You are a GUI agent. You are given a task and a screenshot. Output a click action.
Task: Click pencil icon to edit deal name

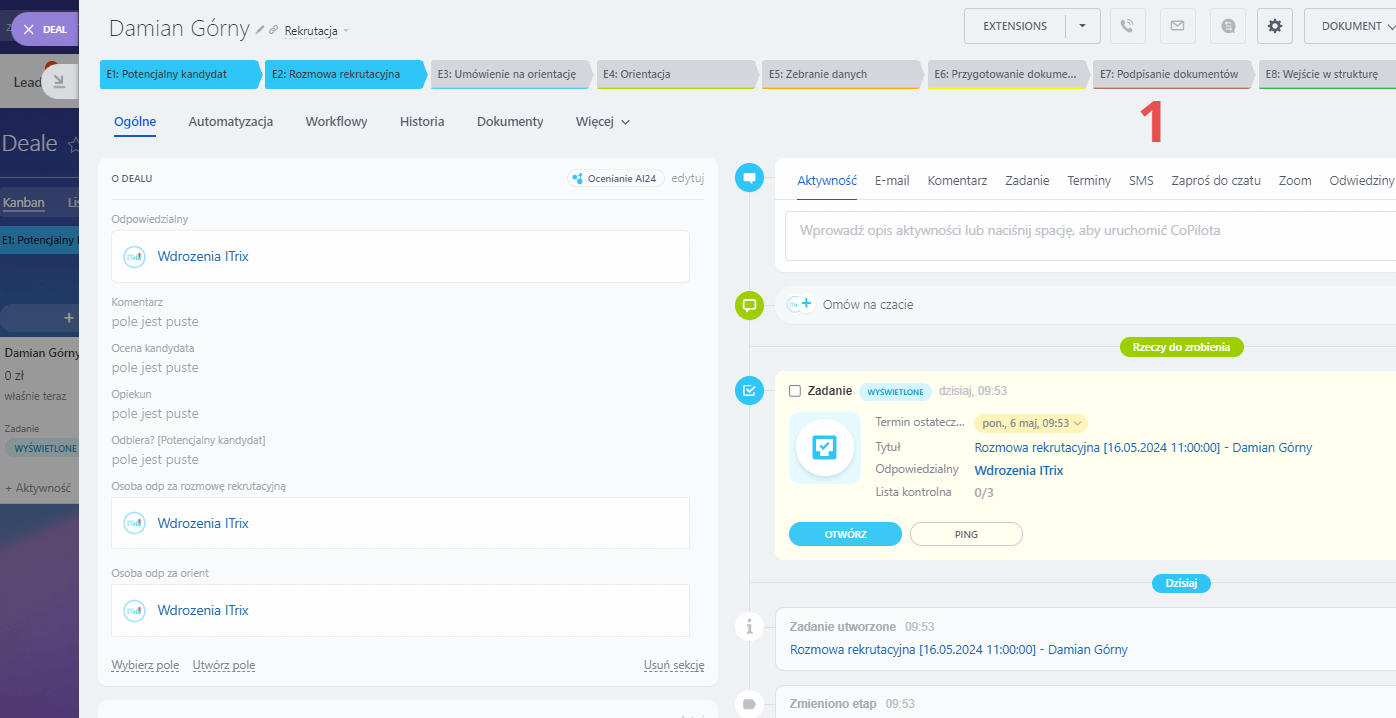[260, 31]
